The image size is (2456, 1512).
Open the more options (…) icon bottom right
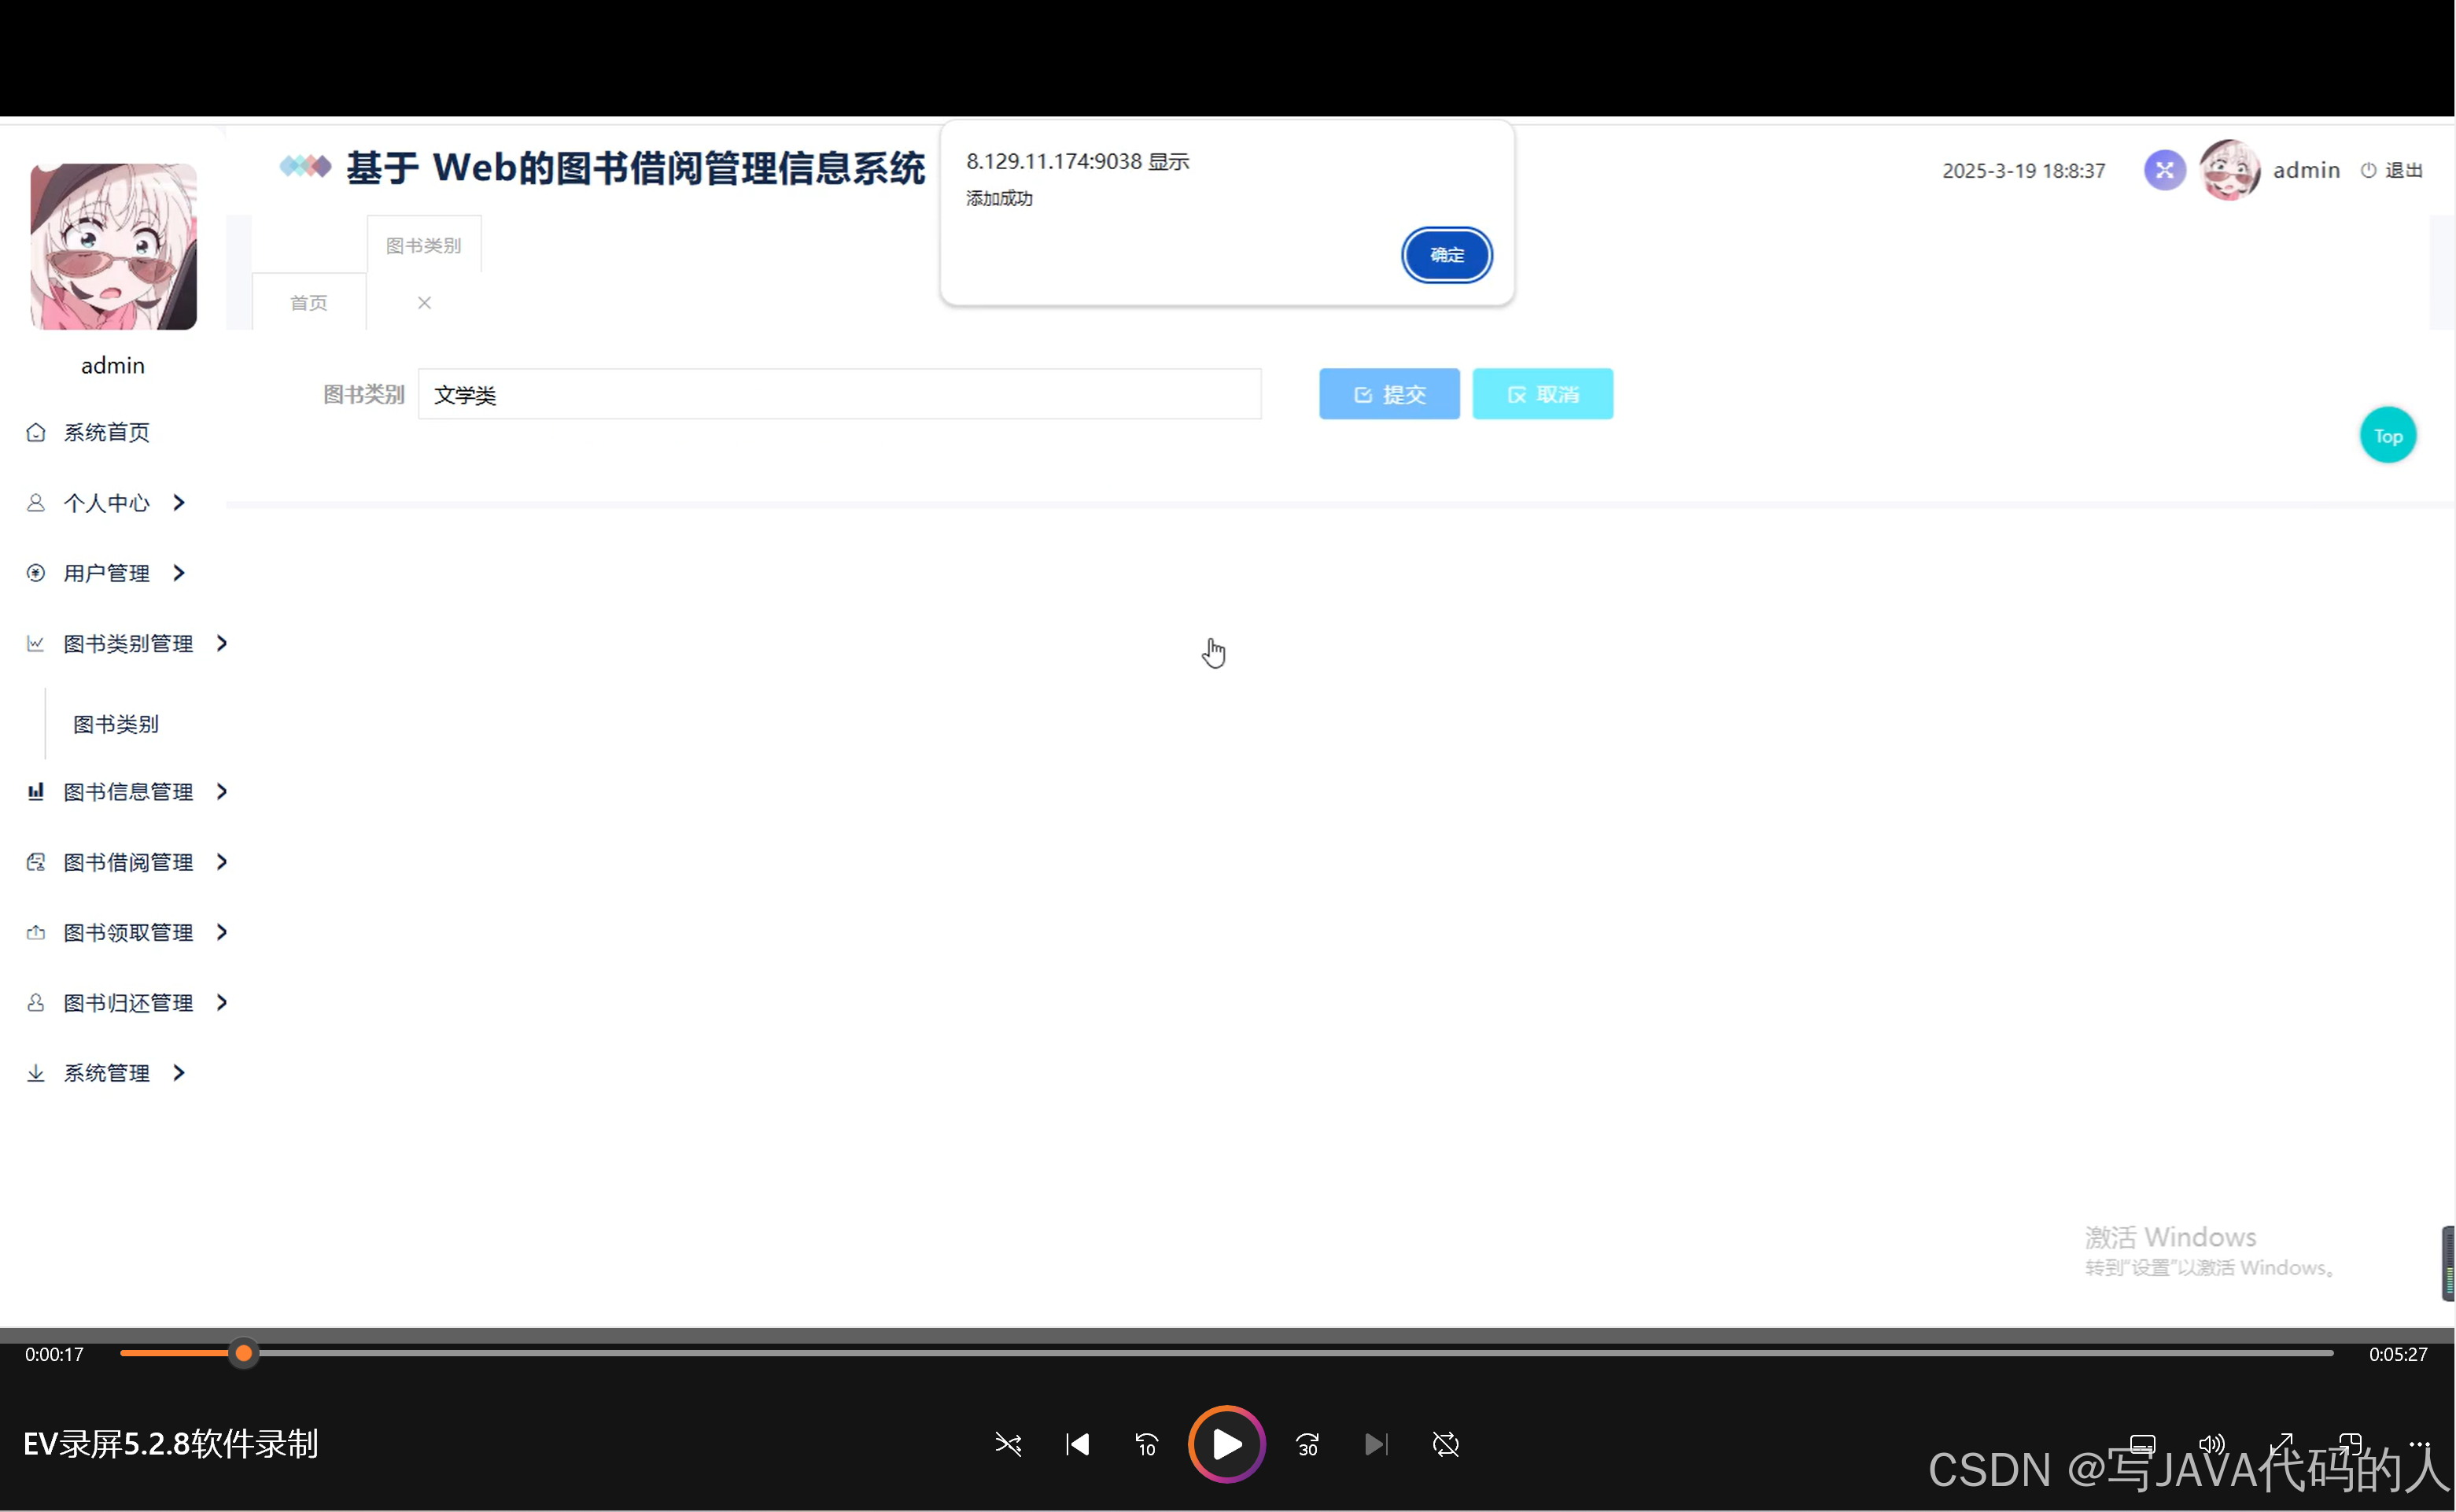tap(2421, 1444)
